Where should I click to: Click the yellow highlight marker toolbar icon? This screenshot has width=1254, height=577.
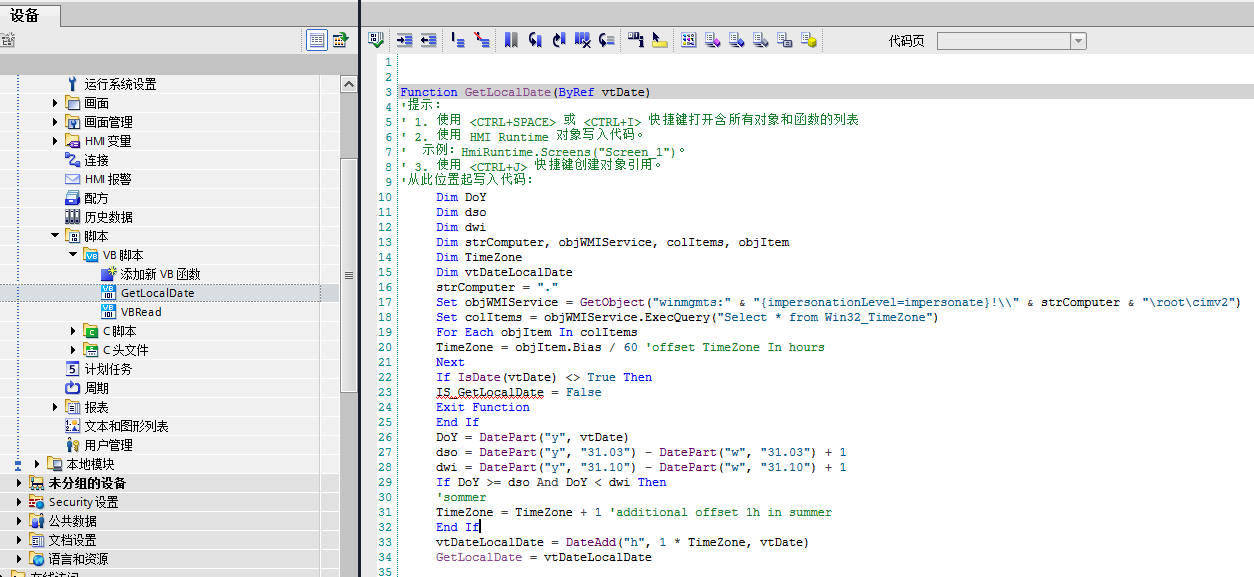659,40
